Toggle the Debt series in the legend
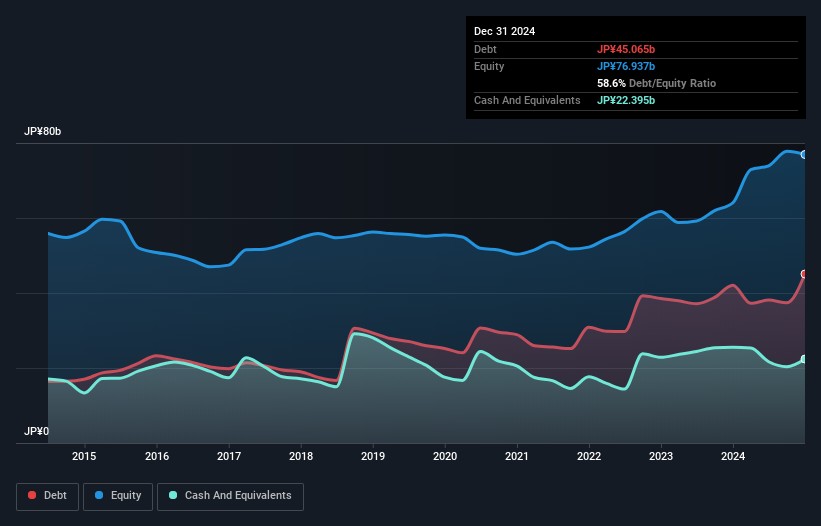The width and height of the screenshot is (821, 526). click(48, 496)
